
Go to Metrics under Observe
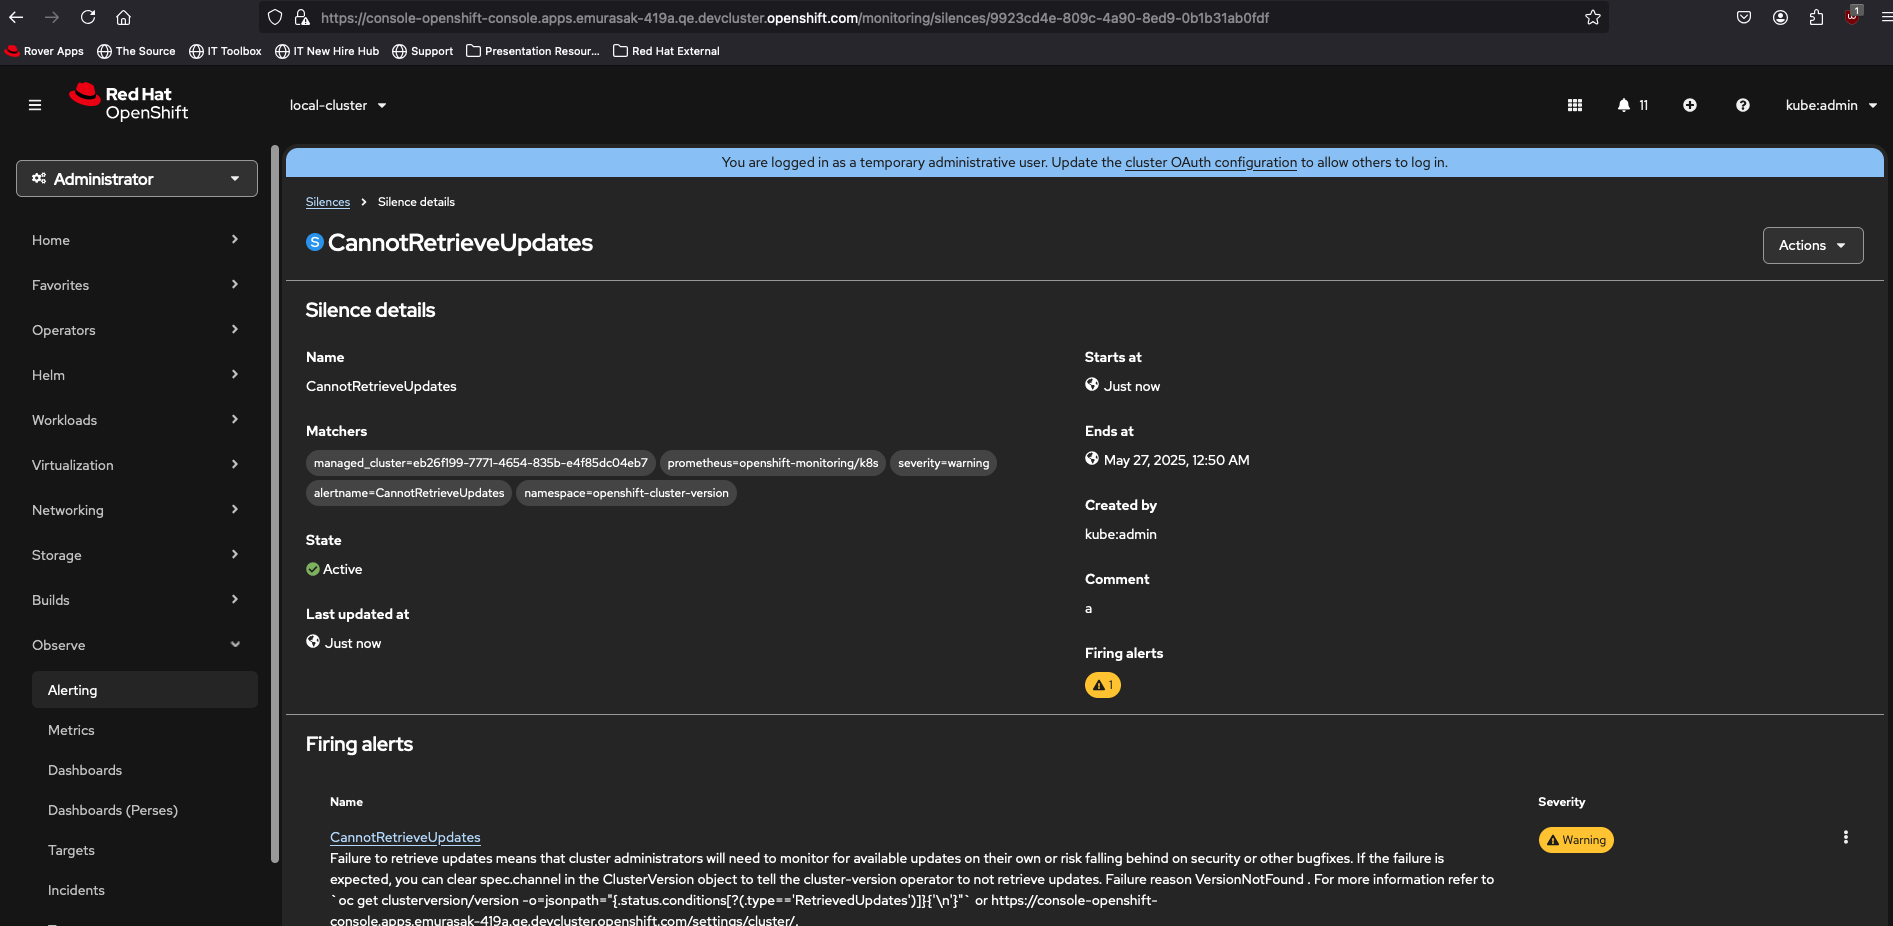(145, 730)
